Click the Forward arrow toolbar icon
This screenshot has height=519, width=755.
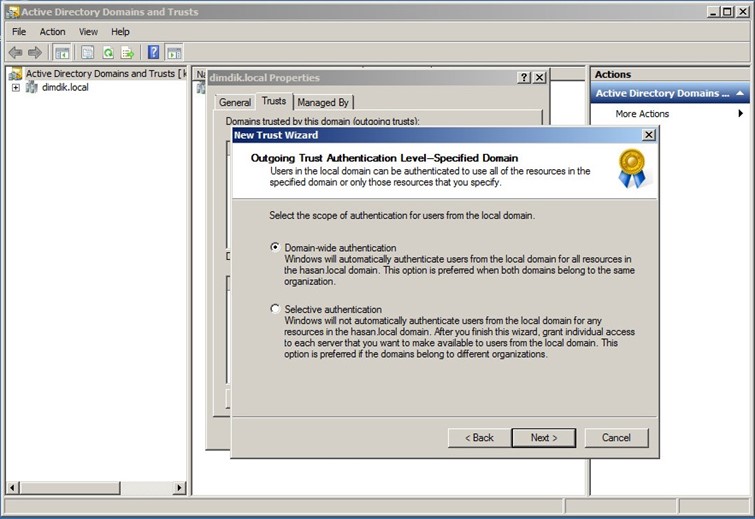(x=35, y=52)
